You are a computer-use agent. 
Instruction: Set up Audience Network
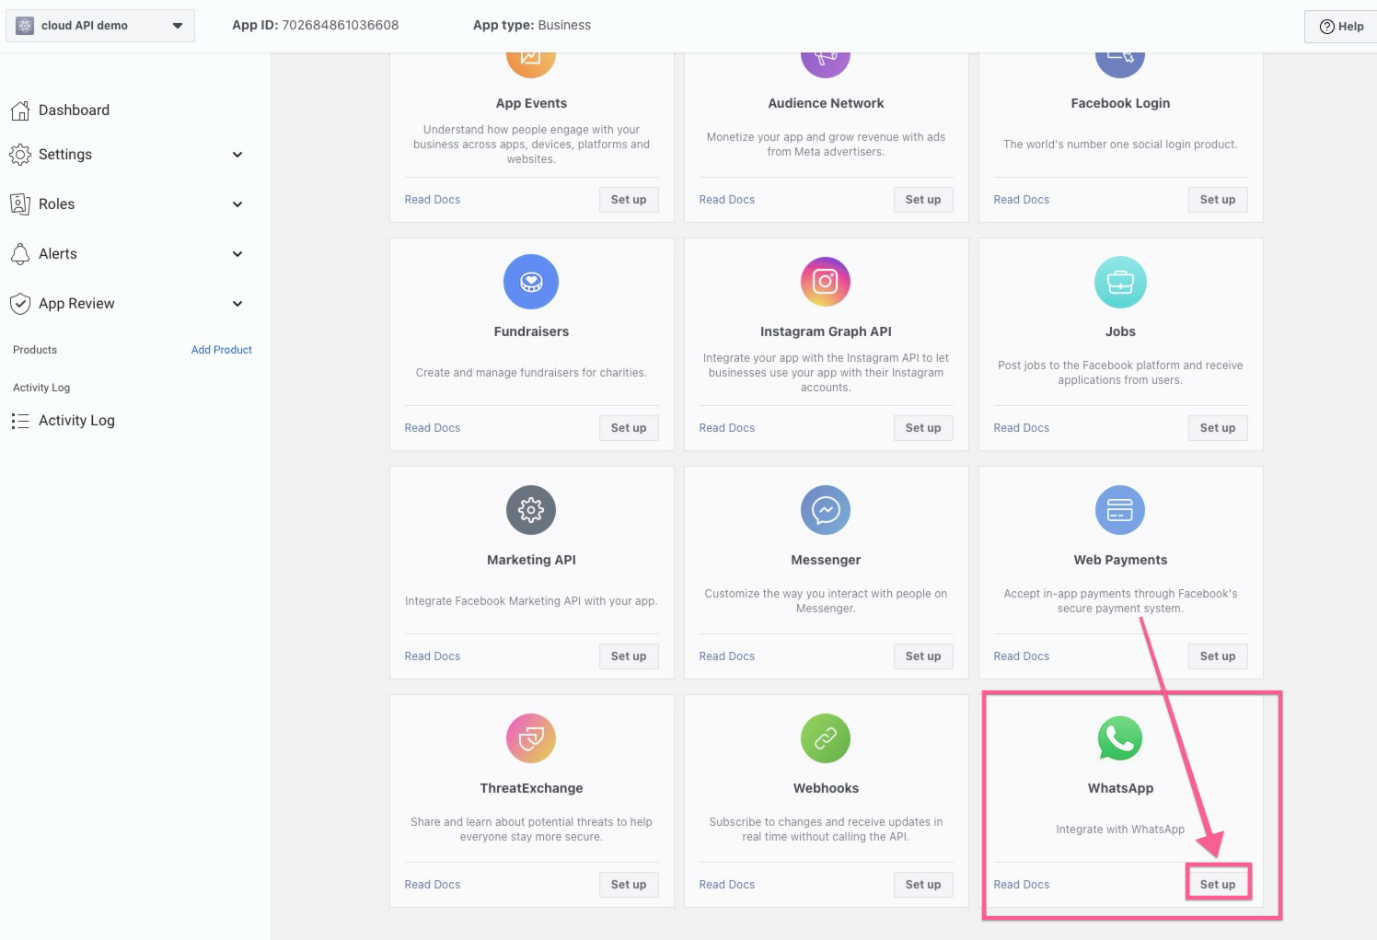[923, 200]
